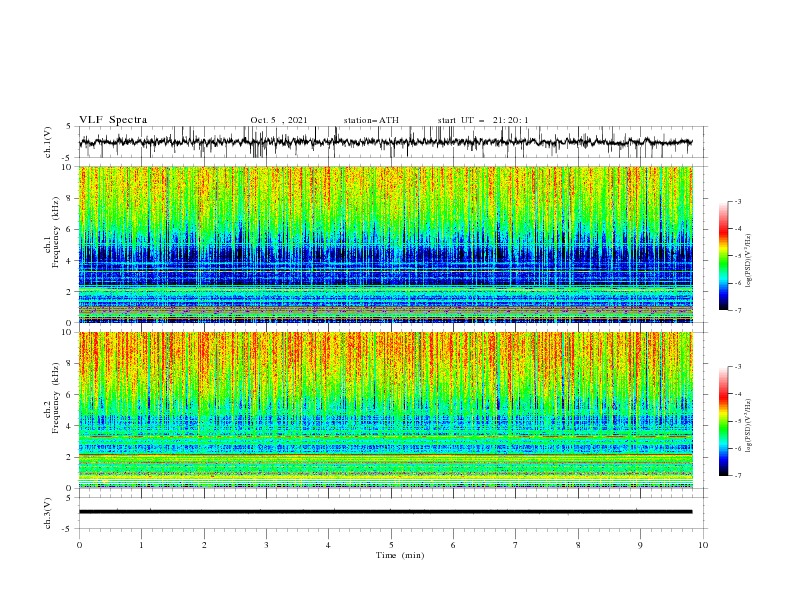
Task: Click the "5" tick on the time axis
Action: 391,545
